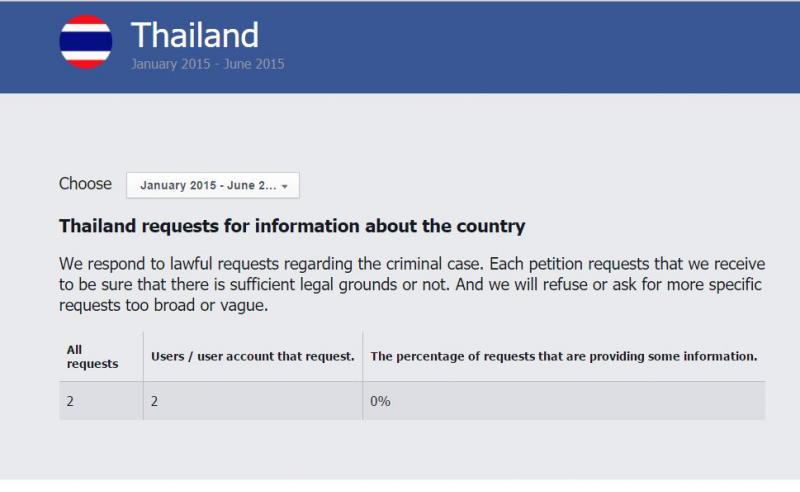Click the value 2 under Users column
Viewport: 800px width, 492px height.
click(155, 401)
